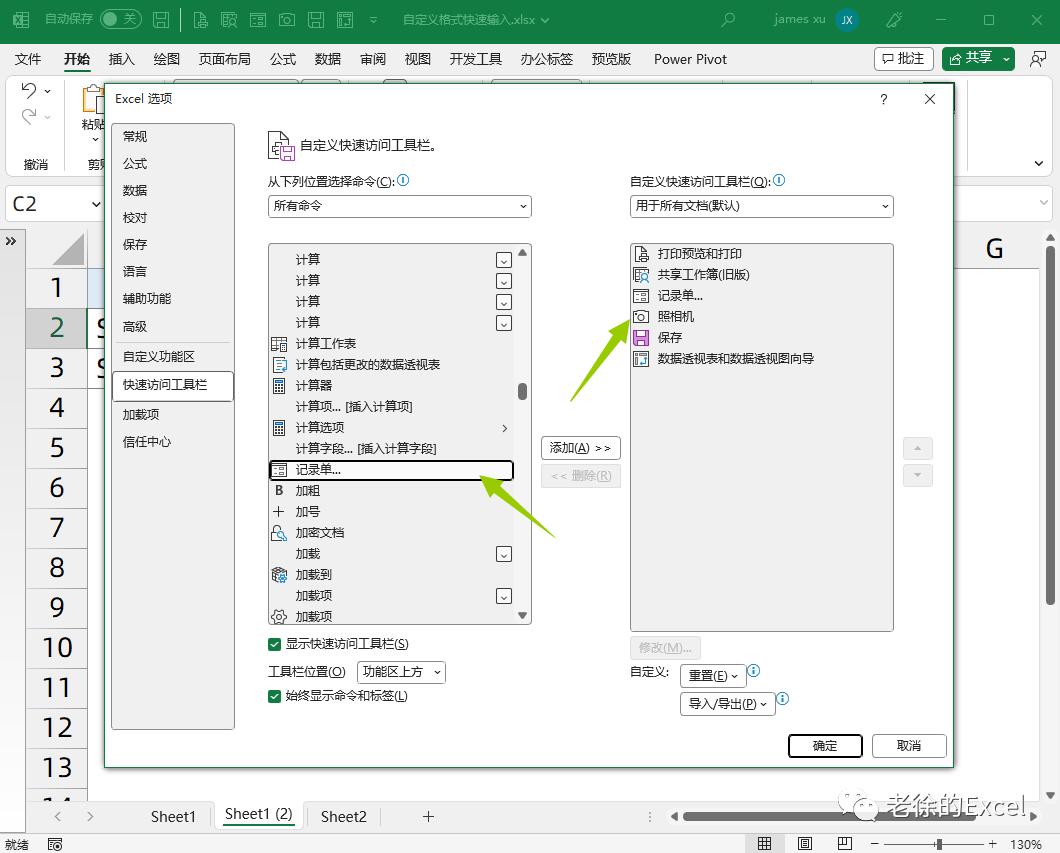Image resolution: width=1060 pixels, height=853 pixels.
Task: Switch to the Power Pivot ribbon tab
Action: tap(689, 59)
